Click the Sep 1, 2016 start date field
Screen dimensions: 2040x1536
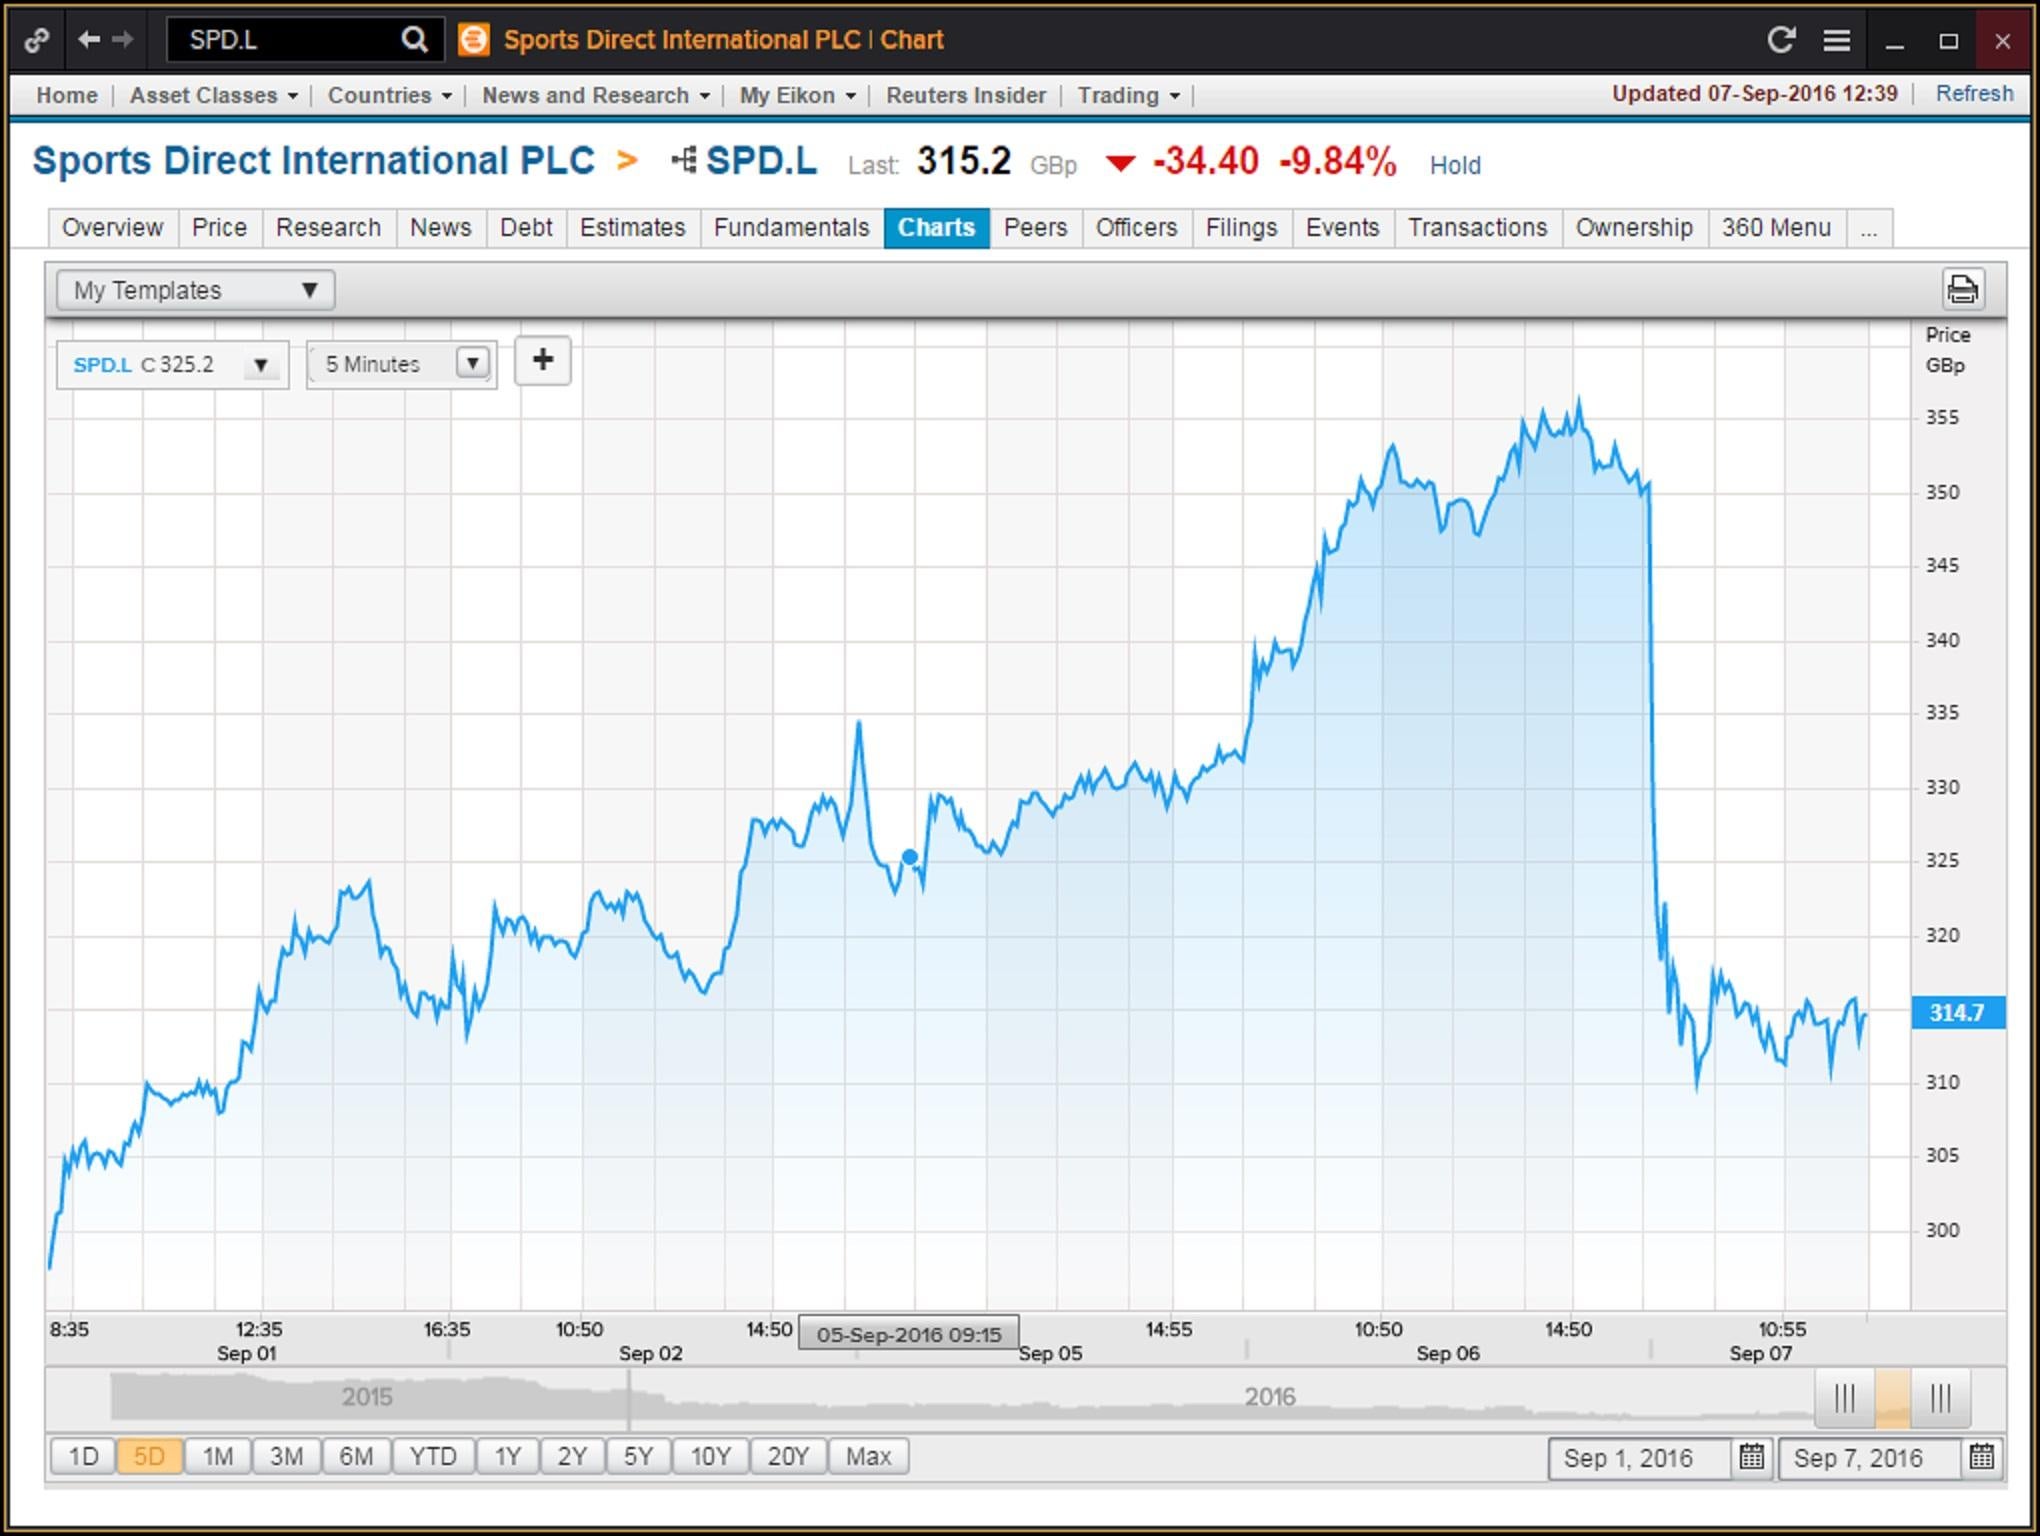tap(1639, 1458)
